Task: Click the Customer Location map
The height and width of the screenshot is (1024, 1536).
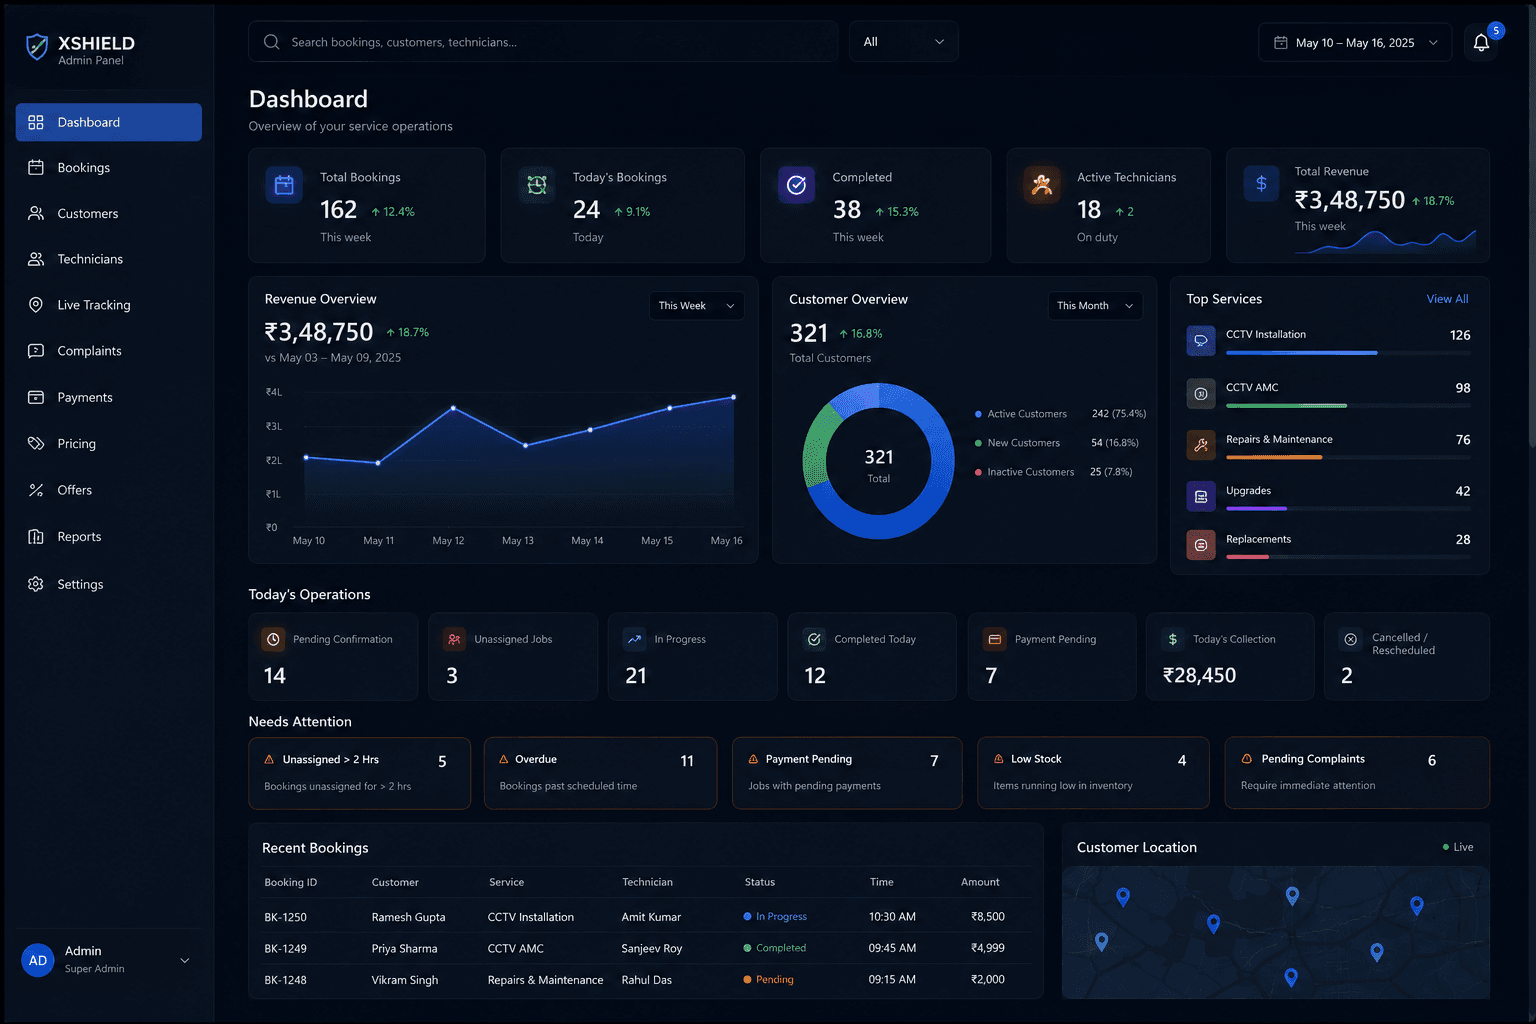Action: (1276, 932)
